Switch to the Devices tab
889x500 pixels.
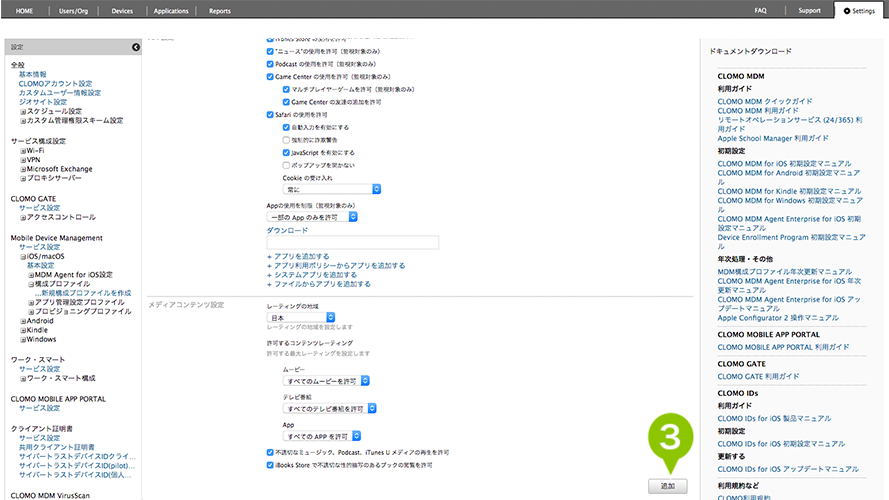(122, 11)
